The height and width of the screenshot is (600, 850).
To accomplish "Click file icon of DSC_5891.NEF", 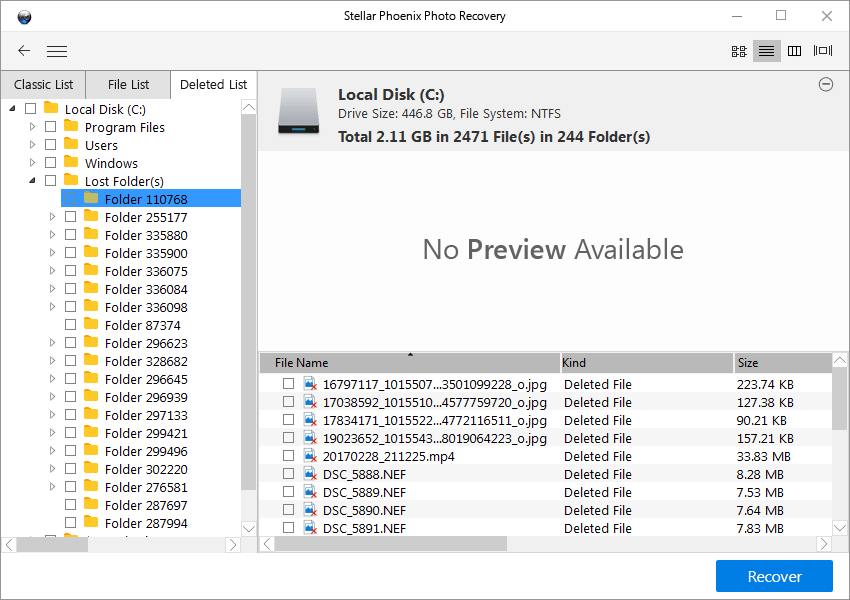I will pyautogui.click(x=310, y=528).
